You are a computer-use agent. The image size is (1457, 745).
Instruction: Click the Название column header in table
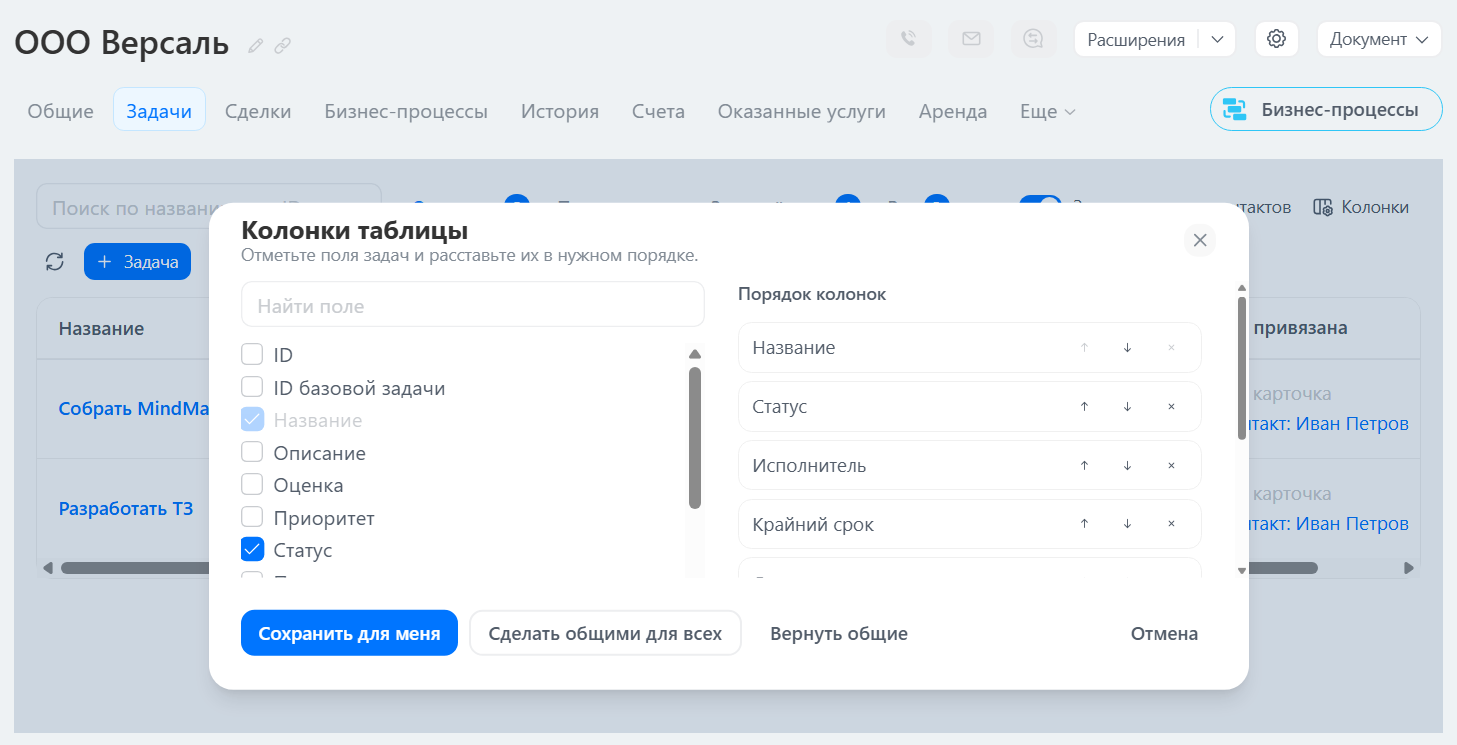coord(101,328)
